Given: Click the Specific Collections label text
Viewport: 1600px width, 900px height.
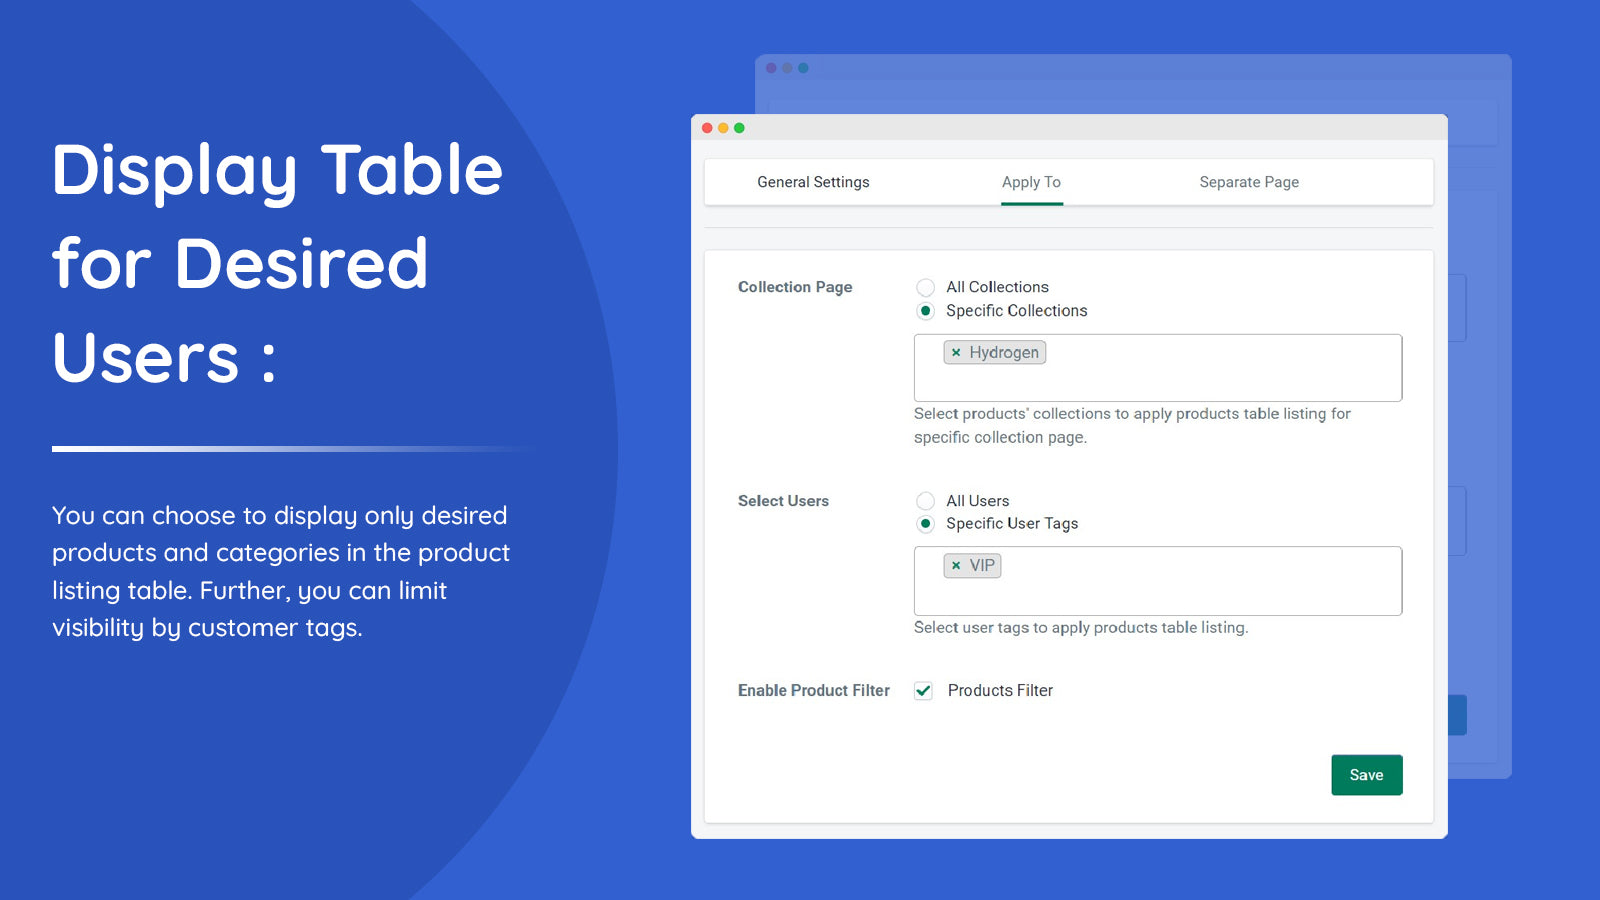Looking at the screenshot, I should point(1016,311).
